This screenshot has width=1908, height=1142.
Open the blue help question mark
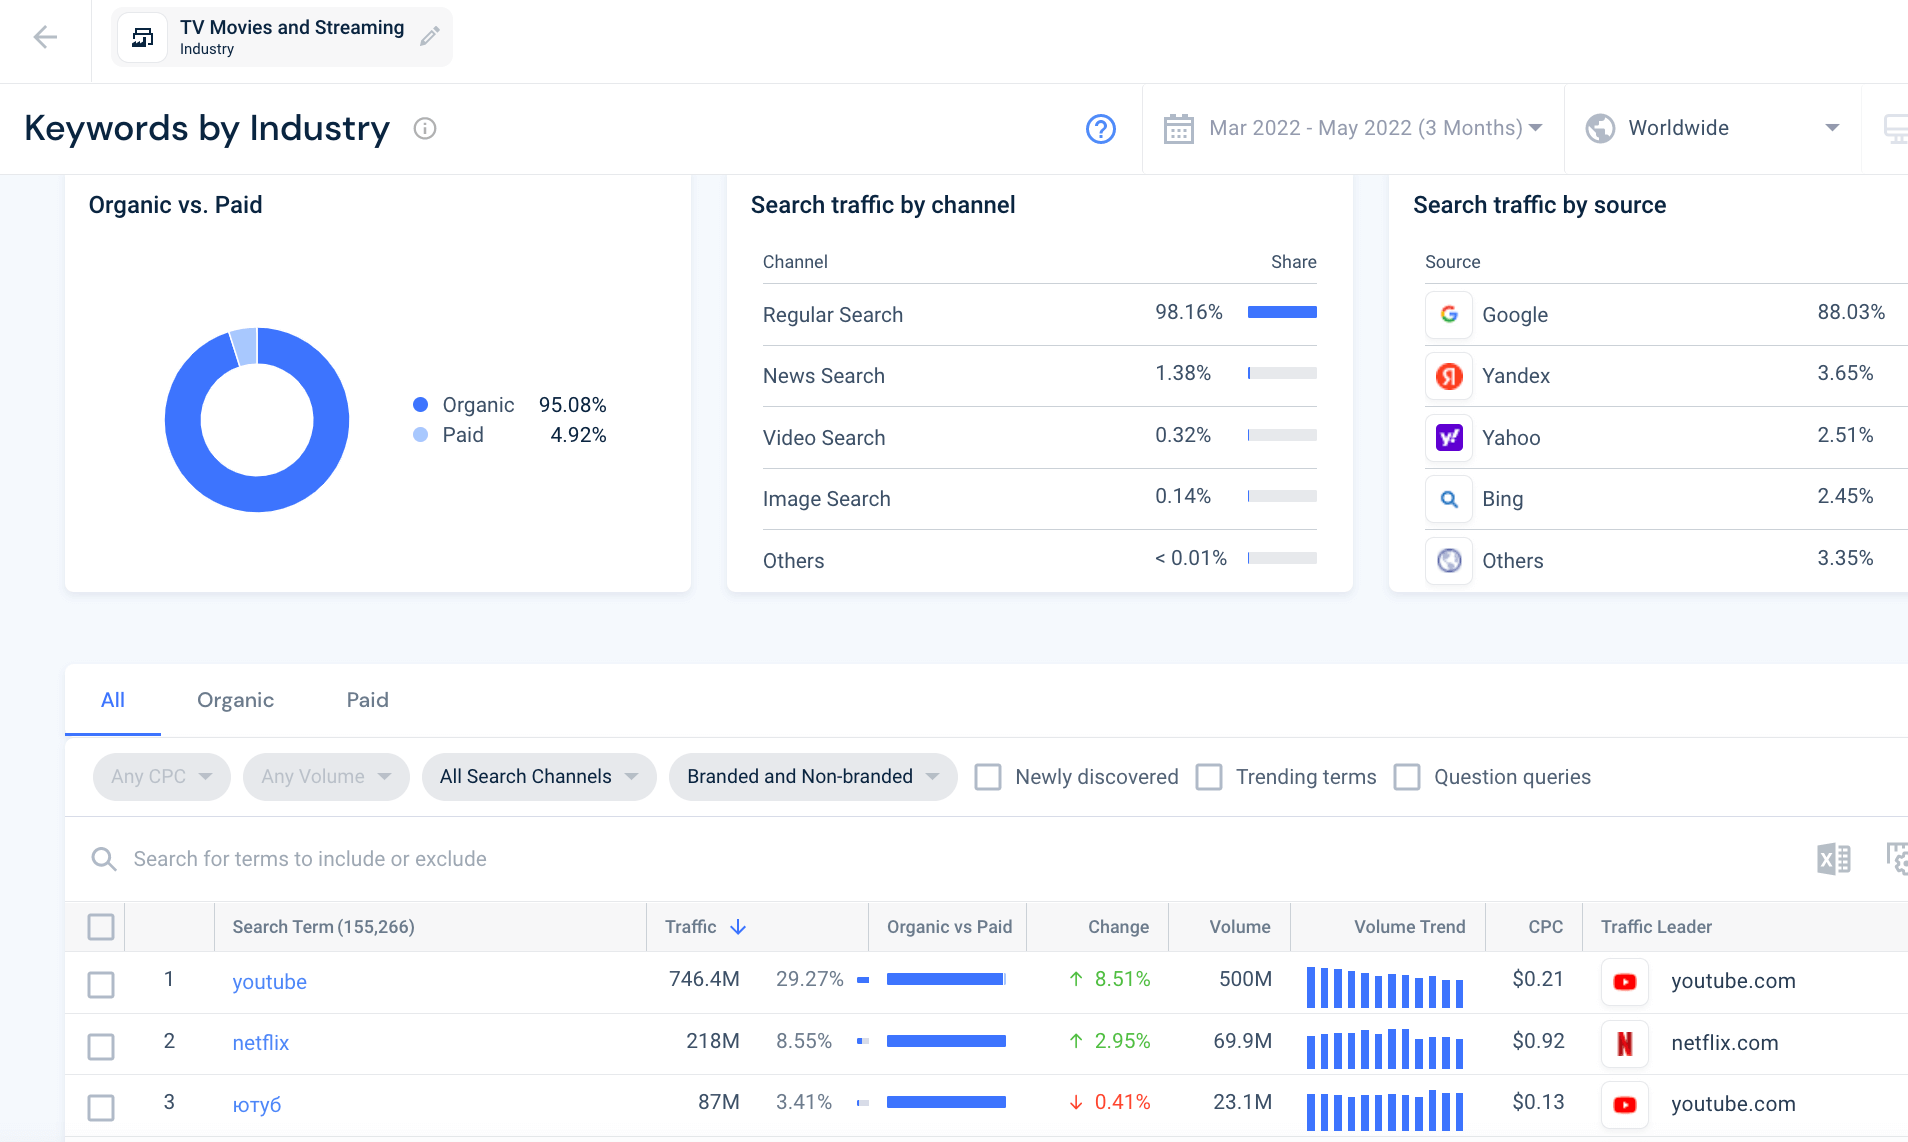(1101, 129)
